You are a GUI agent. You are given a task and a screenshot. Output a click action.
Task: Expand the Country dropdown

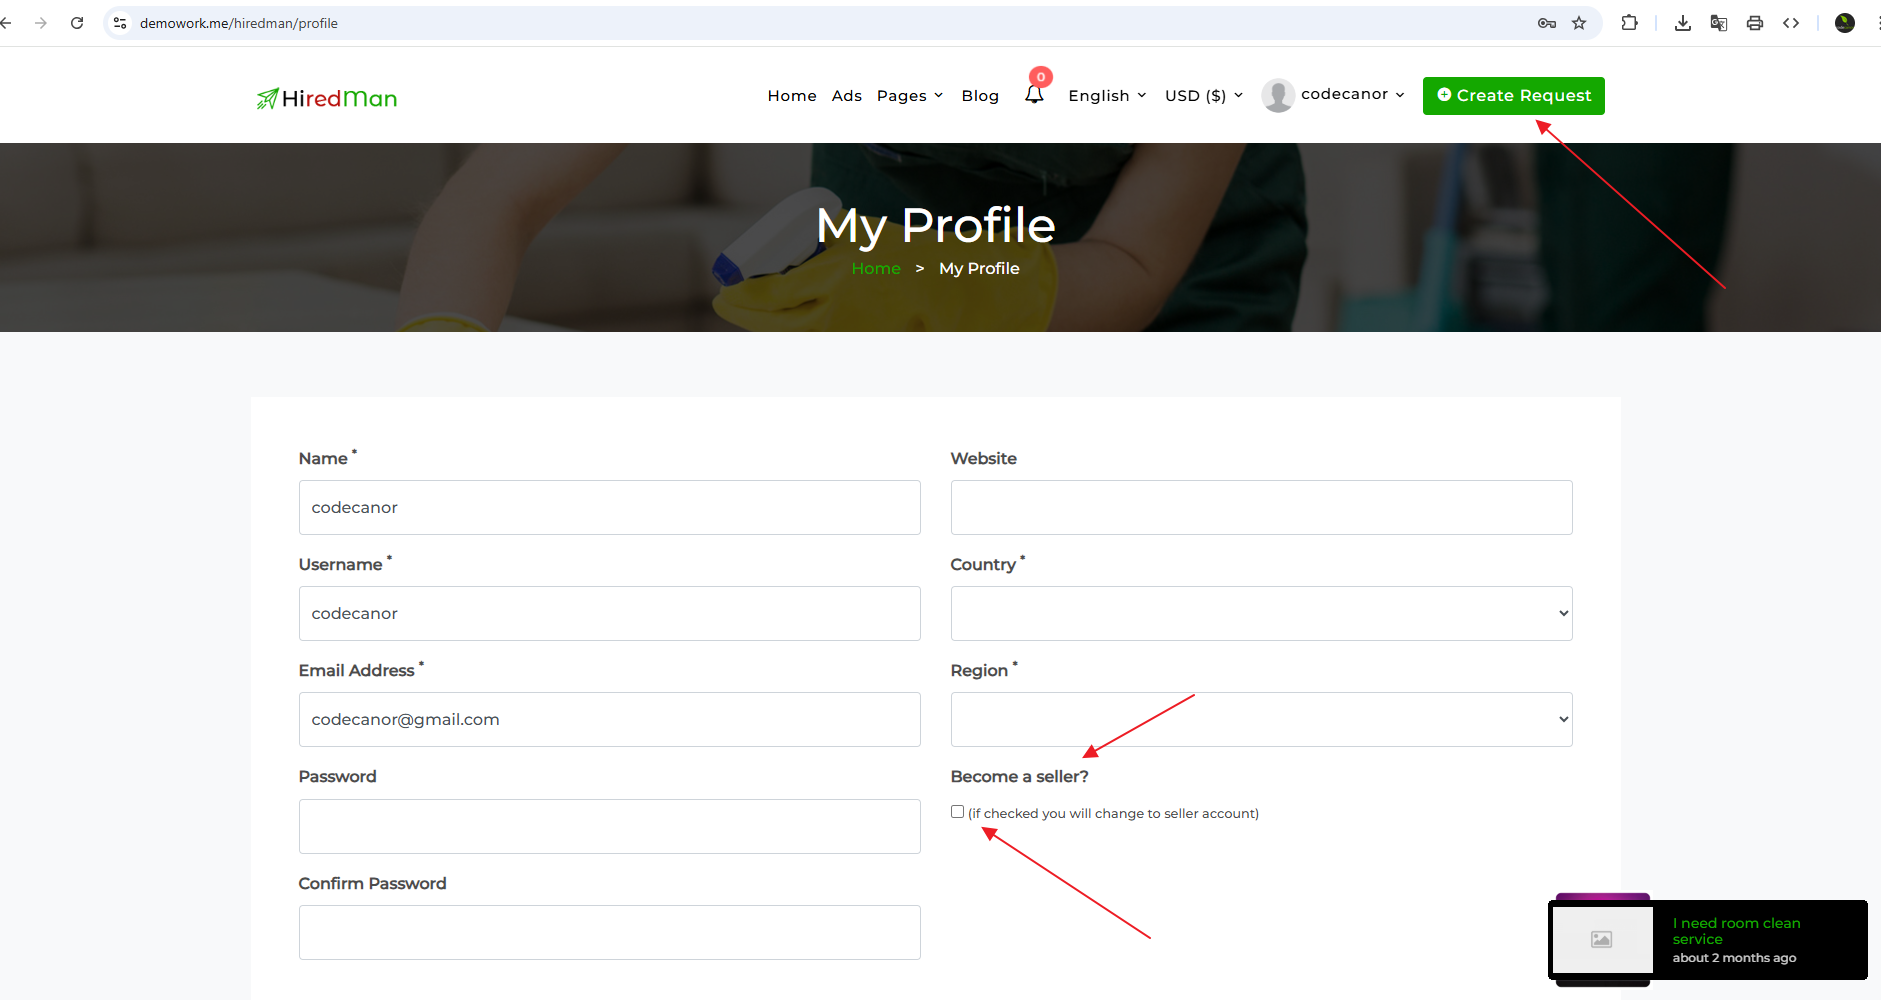click(1261, 613)
